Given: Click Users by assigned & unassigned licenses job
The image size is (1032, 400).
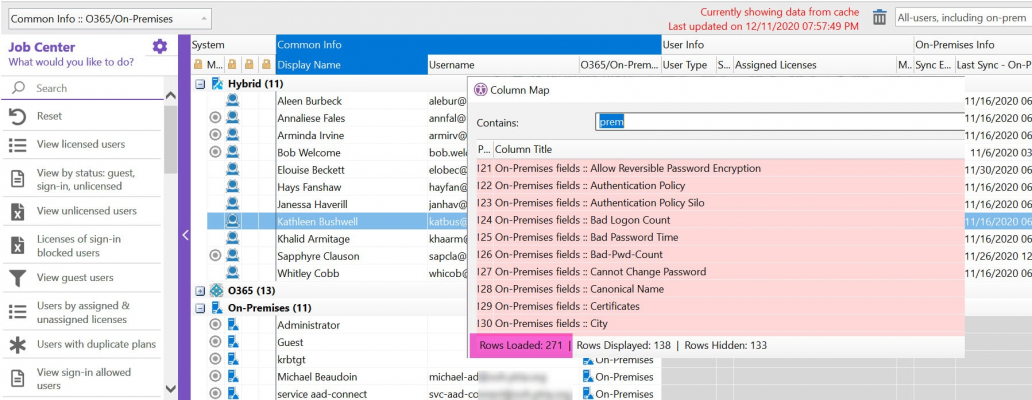Looking at the screenshot, I should tap(81, 312).
